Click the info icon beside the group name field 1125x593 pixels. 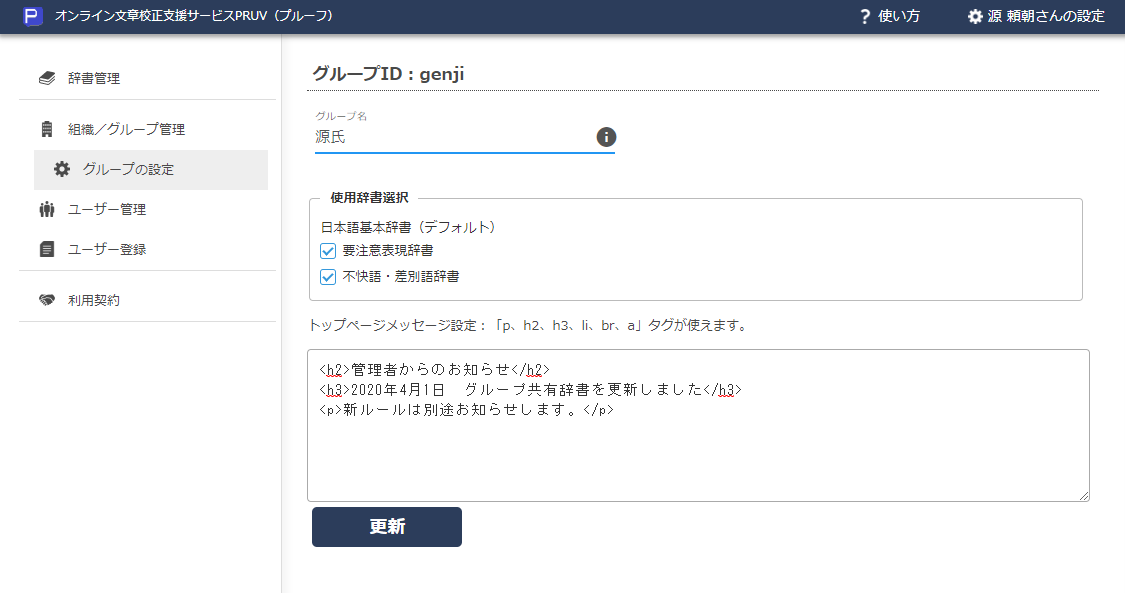coord(606,137)
